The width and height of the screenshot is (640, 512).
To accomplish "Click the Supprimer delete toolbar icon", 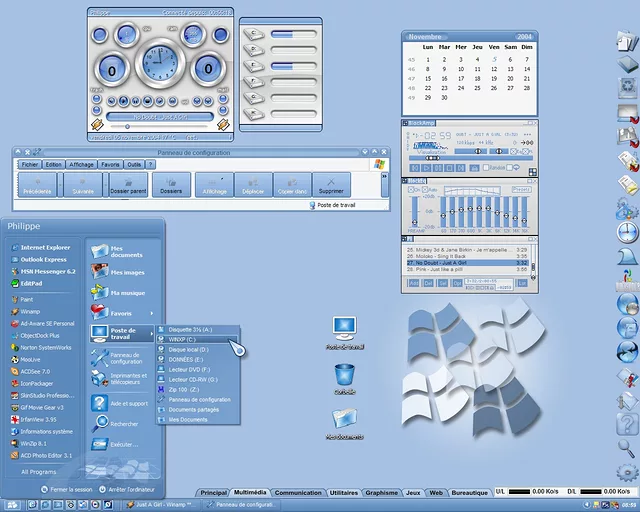I will point(330,185).
